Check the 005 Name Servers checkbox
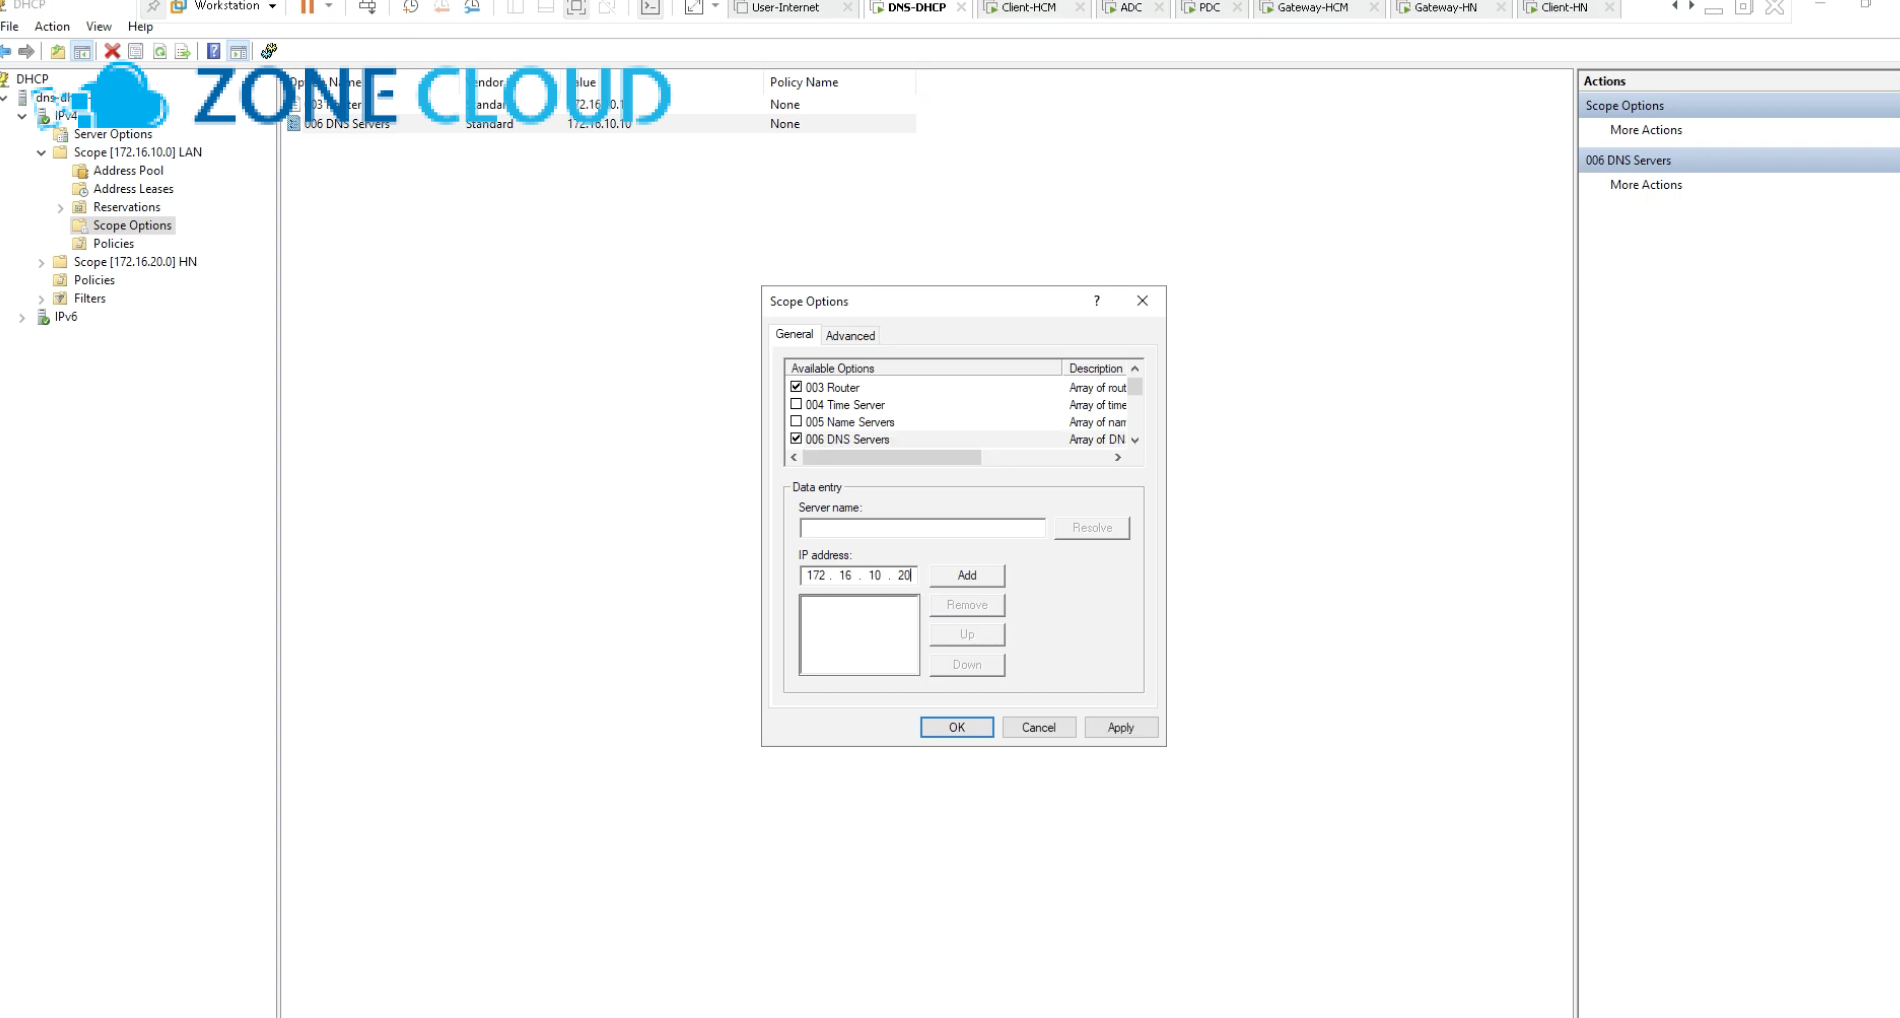 click(796, 421)
